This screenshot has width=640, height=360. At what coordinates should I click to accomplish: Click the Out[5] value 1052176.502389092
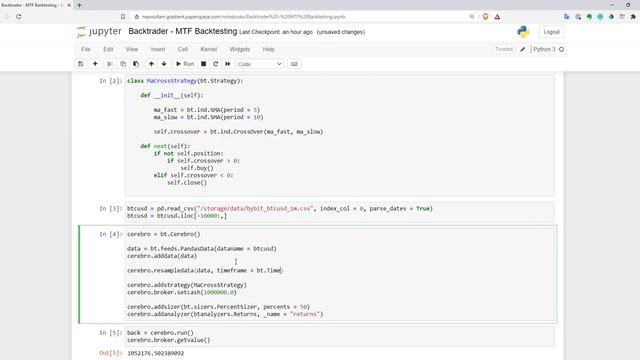click(x=156, y=353)
